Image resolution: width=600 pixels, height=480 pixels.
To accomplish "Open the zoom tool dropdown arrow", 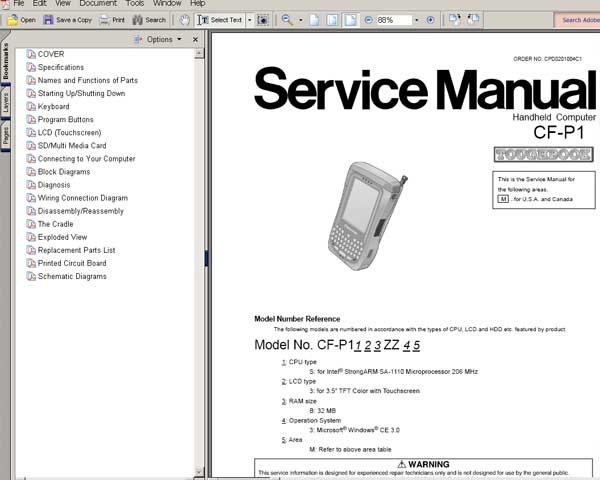I will pyautogui.click(x=301, y=20).
